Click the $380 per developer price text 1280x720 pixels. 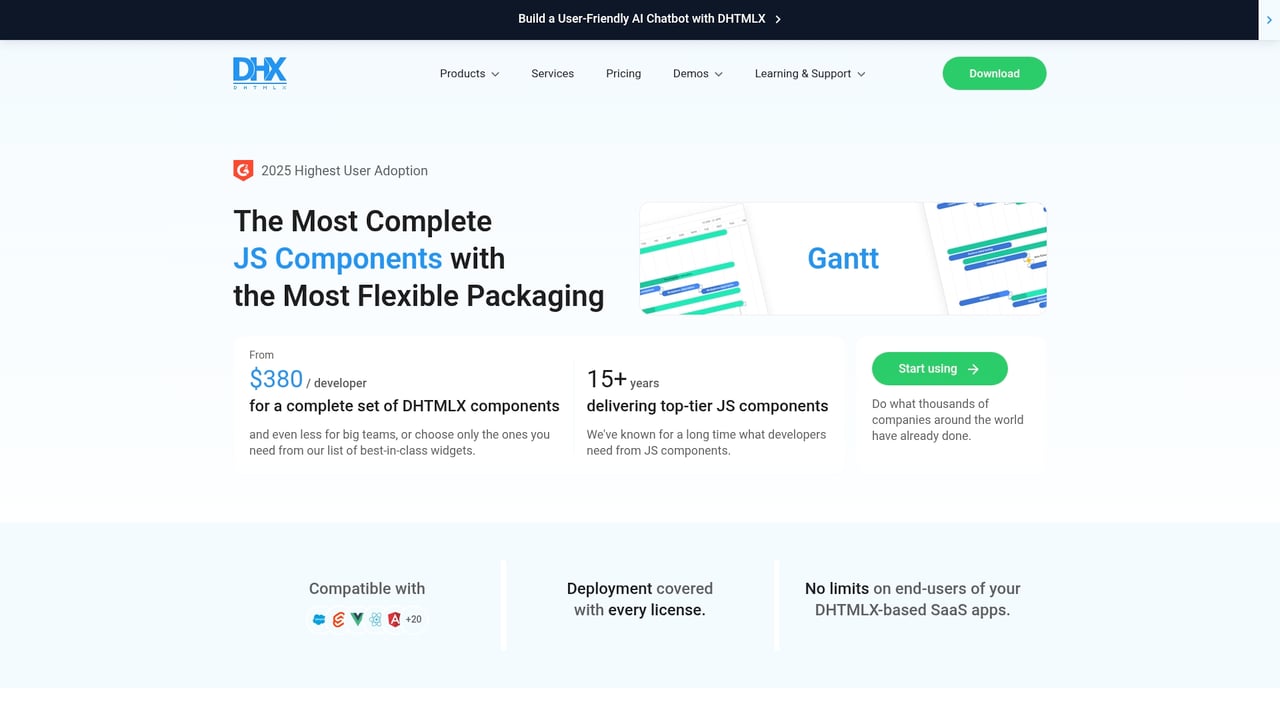point(276,379)
